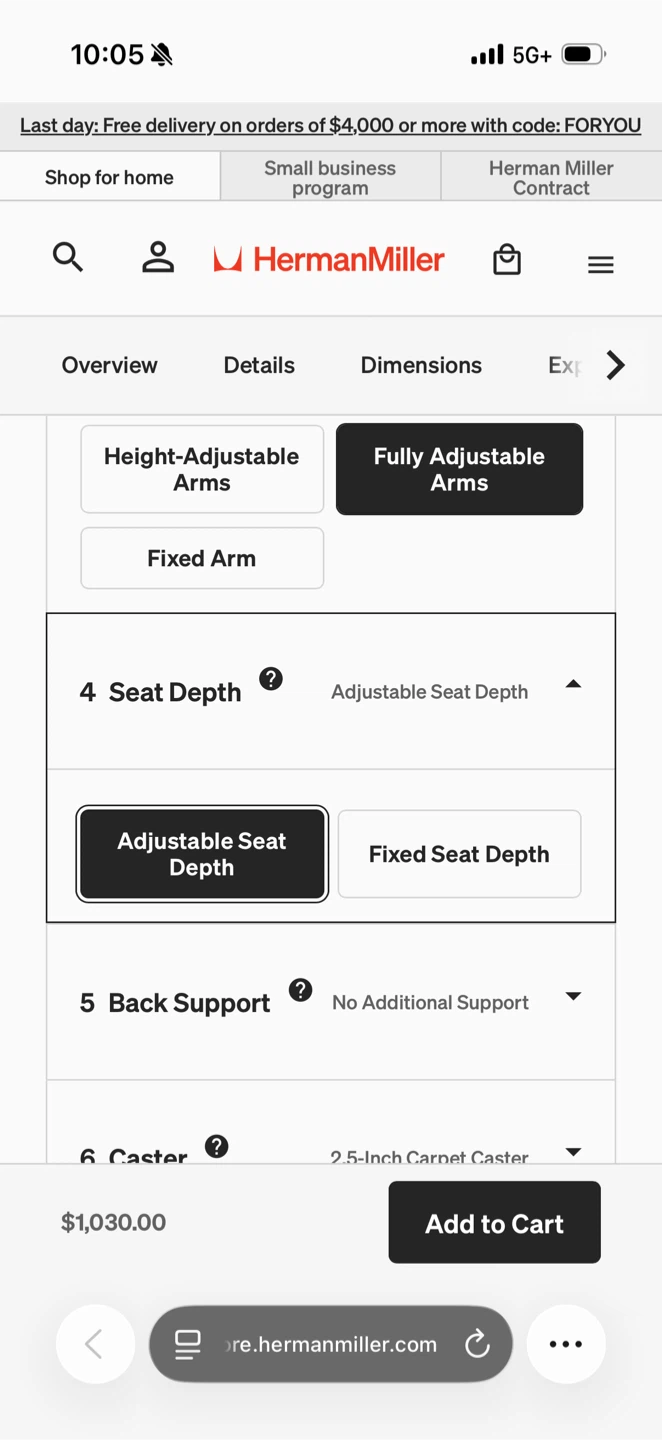Image resolution: width=662 pixels, height=1440 pixels.
Task: Expand the Caster section arrow
Action: 573,1152
